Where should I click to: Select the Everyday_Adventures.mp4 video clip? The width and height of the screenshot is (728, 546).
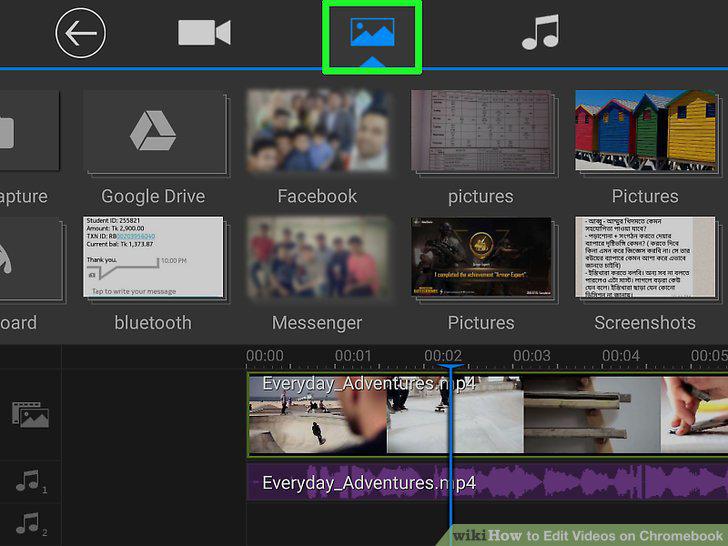[487, 414]
